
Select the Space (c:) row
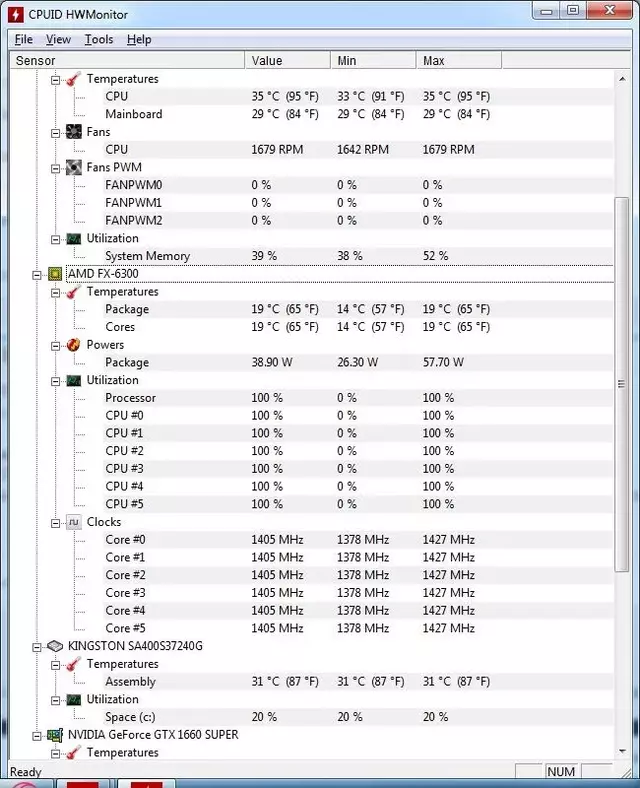coord(359,717)
